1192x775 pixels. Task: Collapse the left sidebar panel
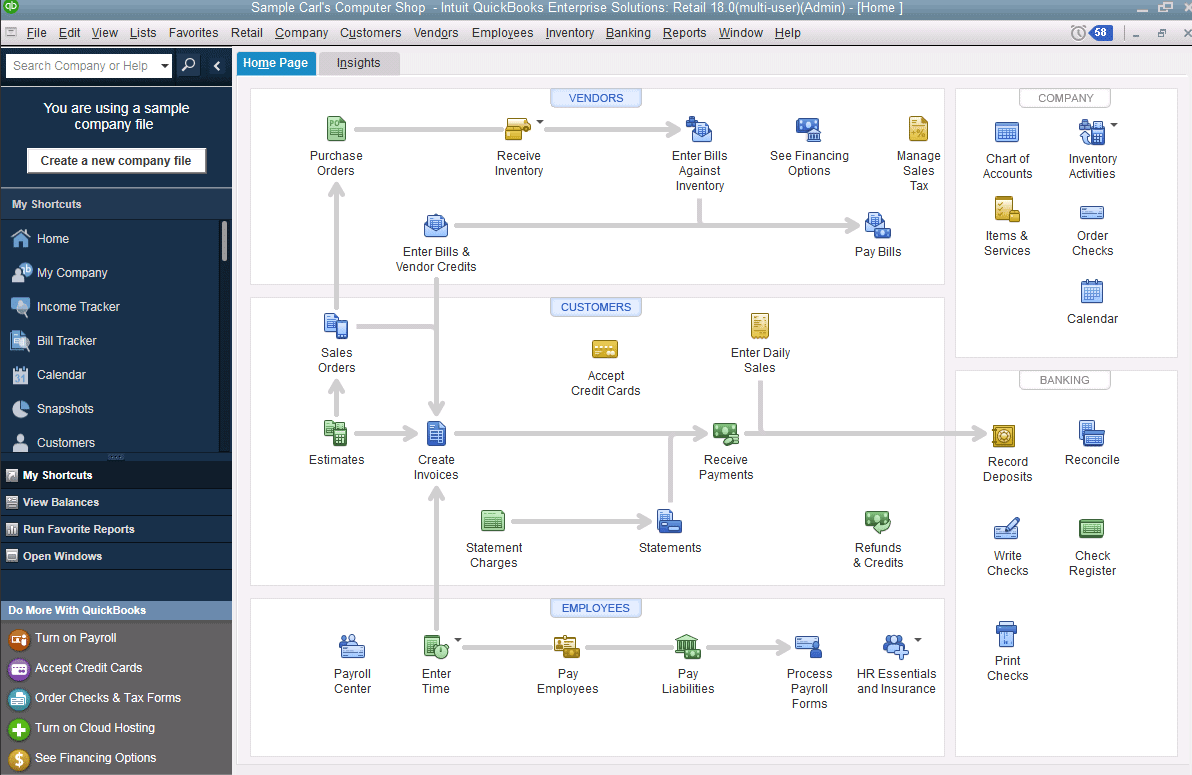(x=217, y=65)
